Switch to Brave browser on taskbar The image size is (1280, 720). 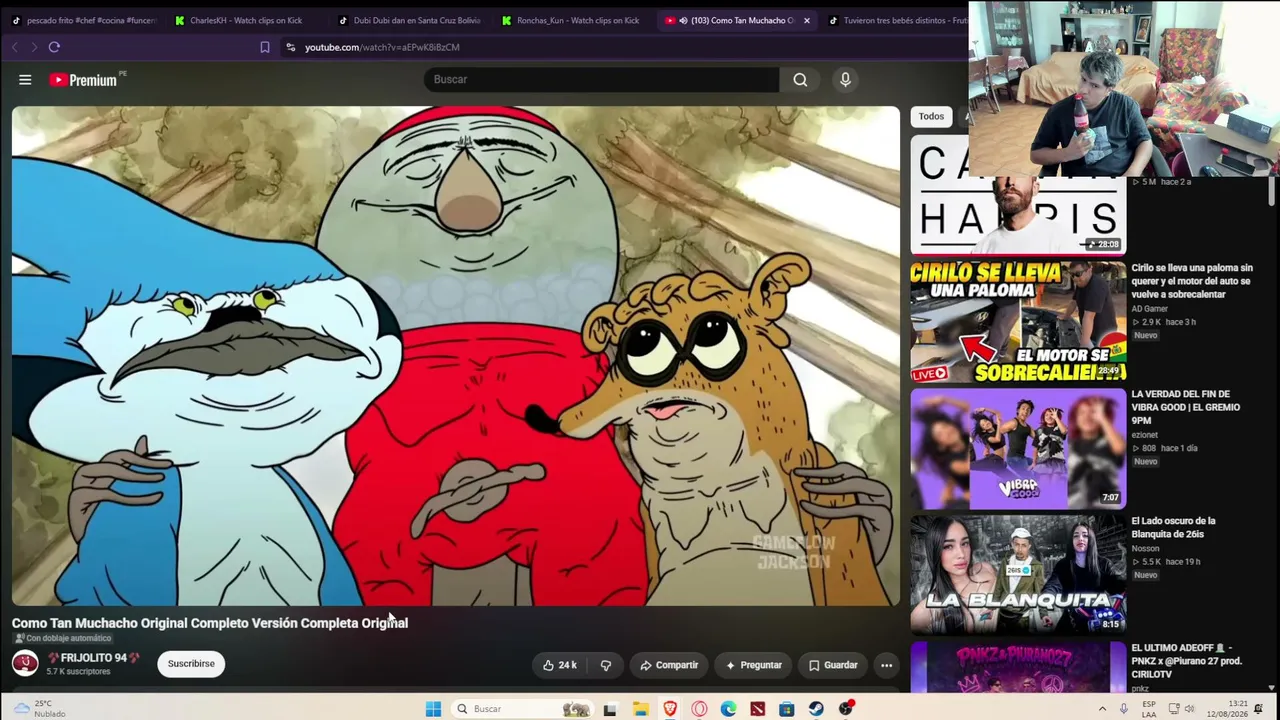tap(670, 709)
